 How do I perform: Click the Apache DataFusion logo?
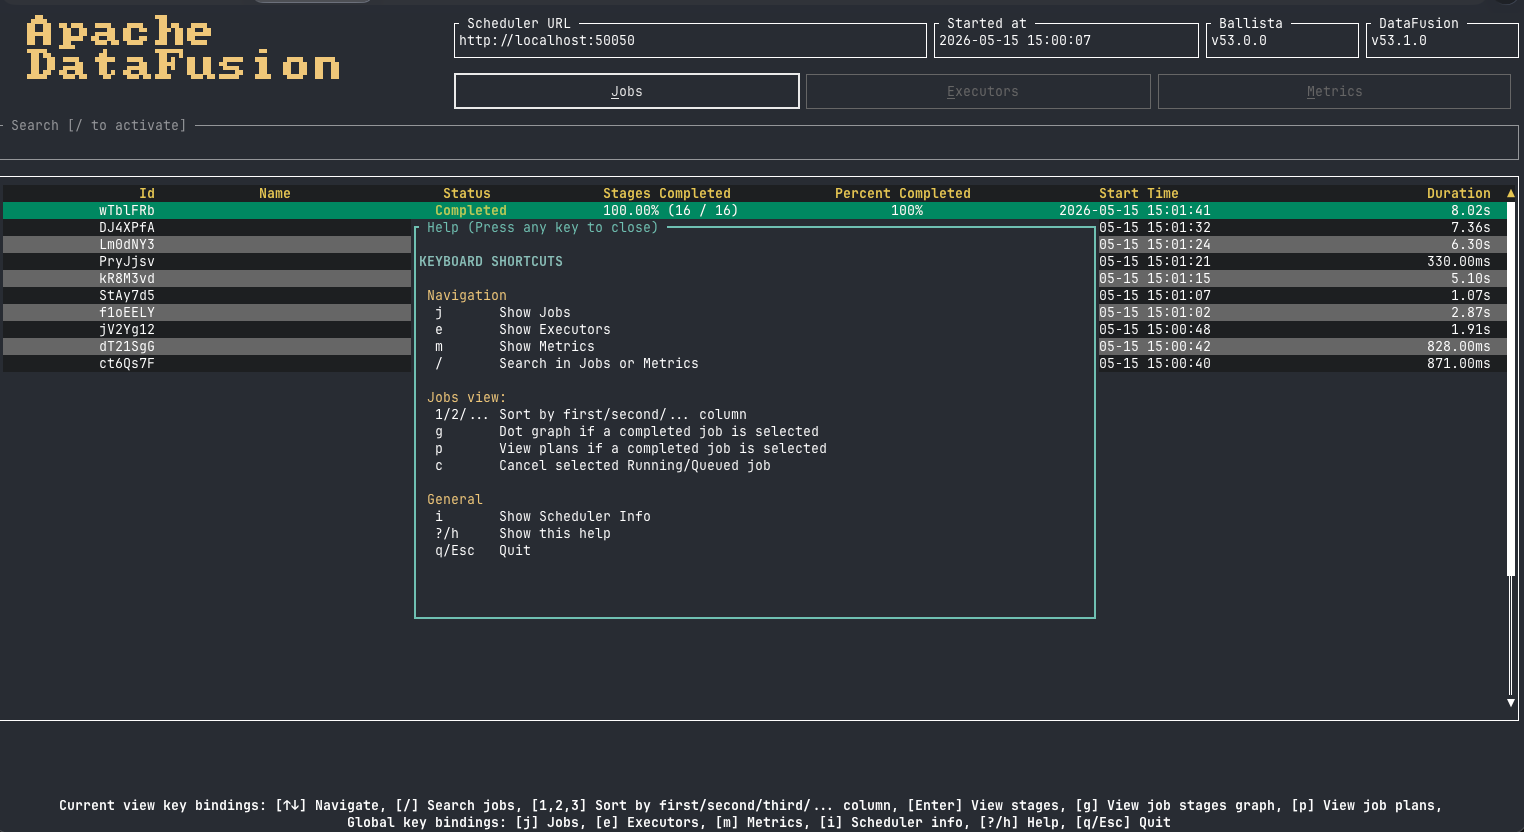coord(183,48)
